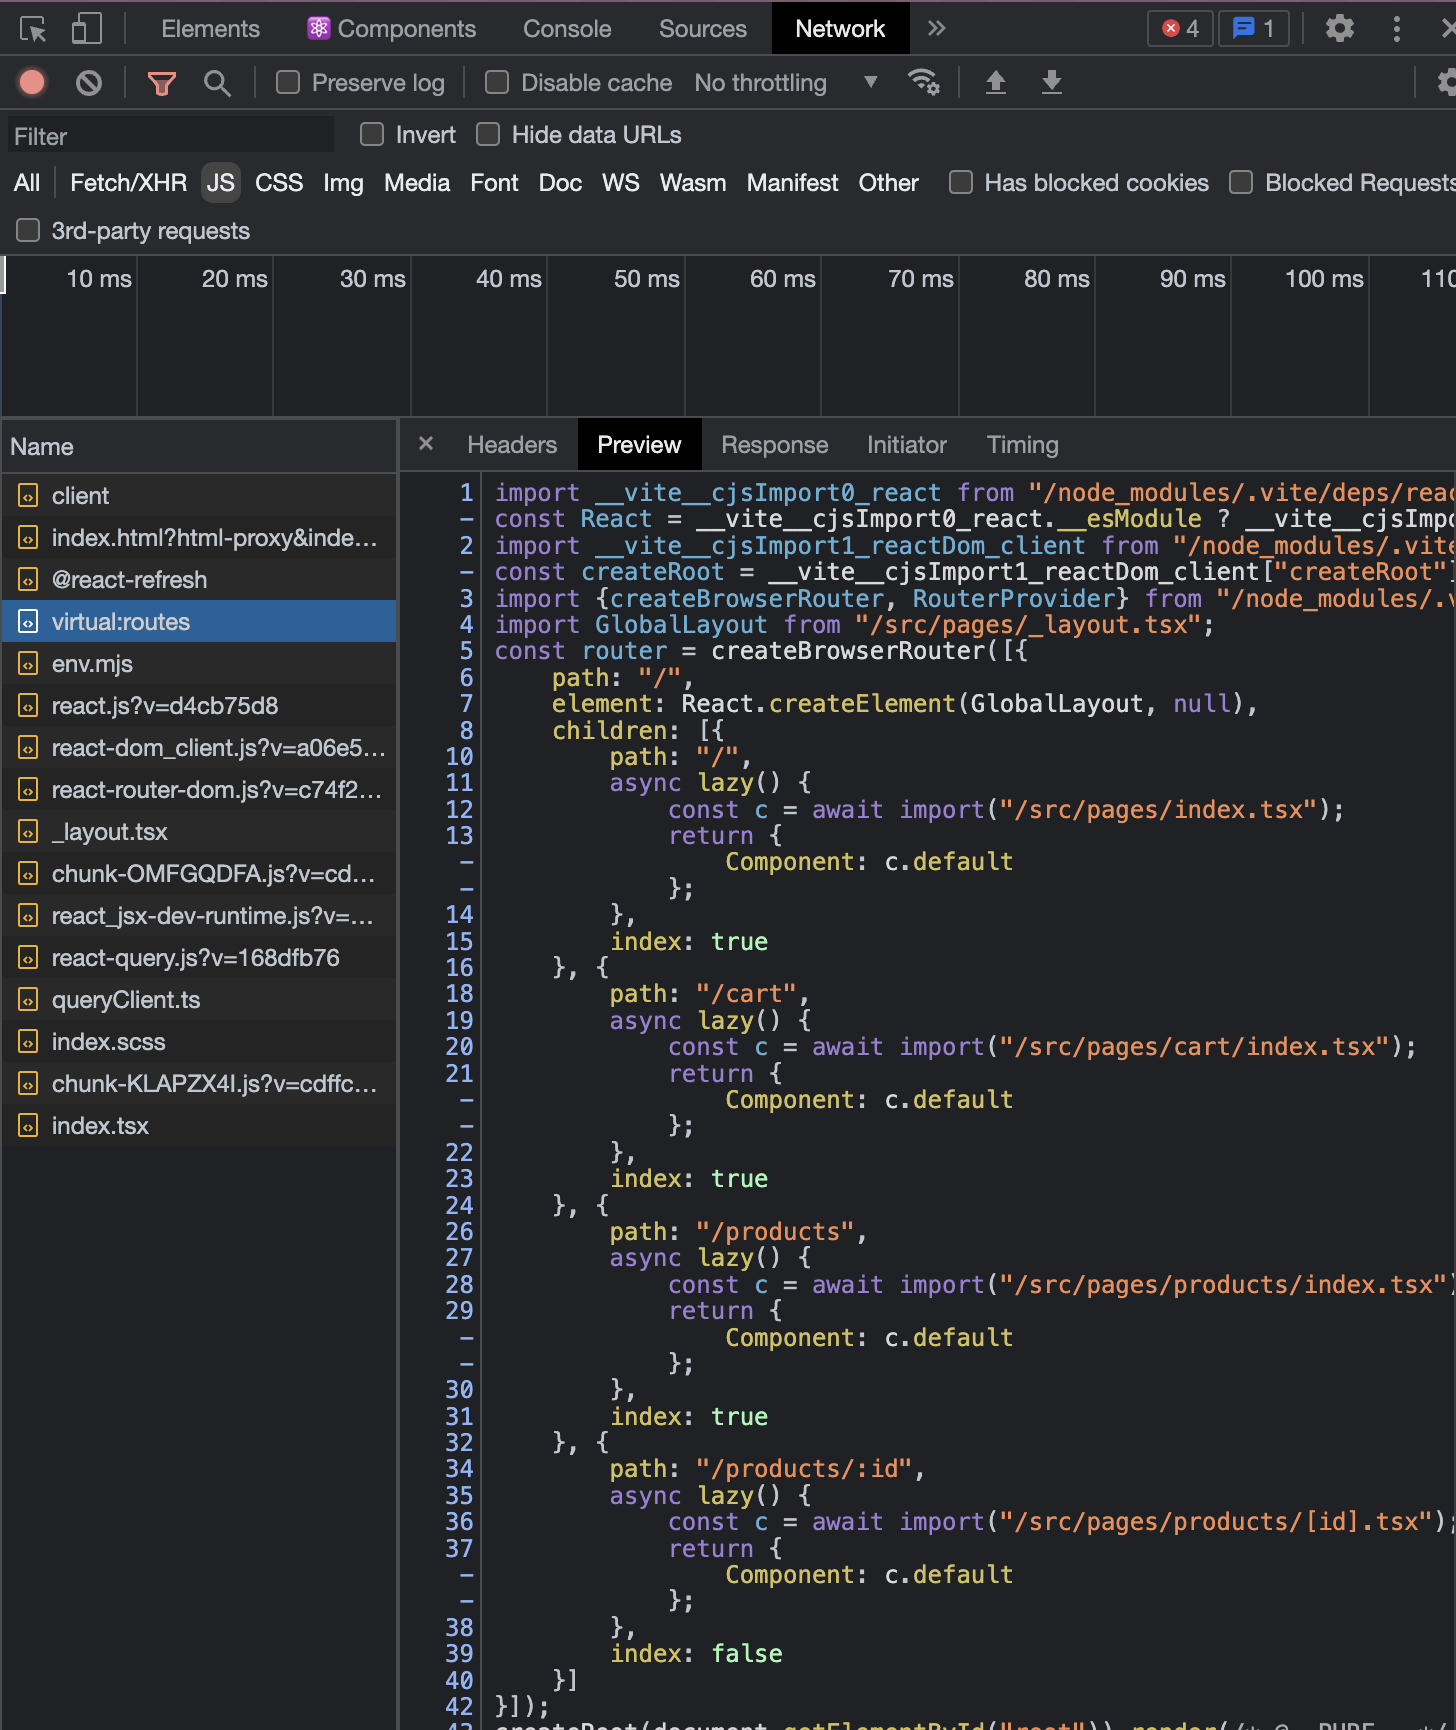Viewport: 1456px width, 1730px height.
Task: Export HAR file download arrow
Action: pos(1051,82)
